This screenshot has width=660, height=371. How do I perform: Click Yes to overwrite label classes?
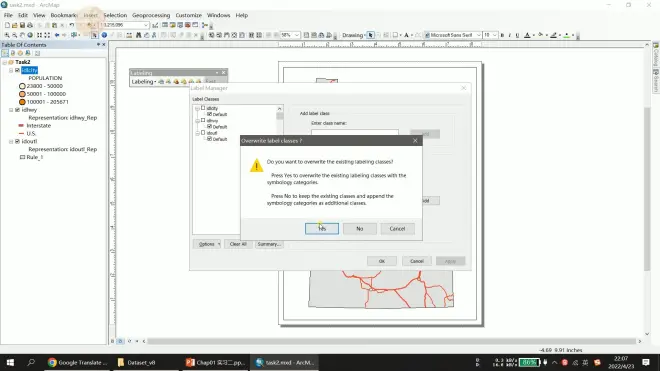click(322, 229)
